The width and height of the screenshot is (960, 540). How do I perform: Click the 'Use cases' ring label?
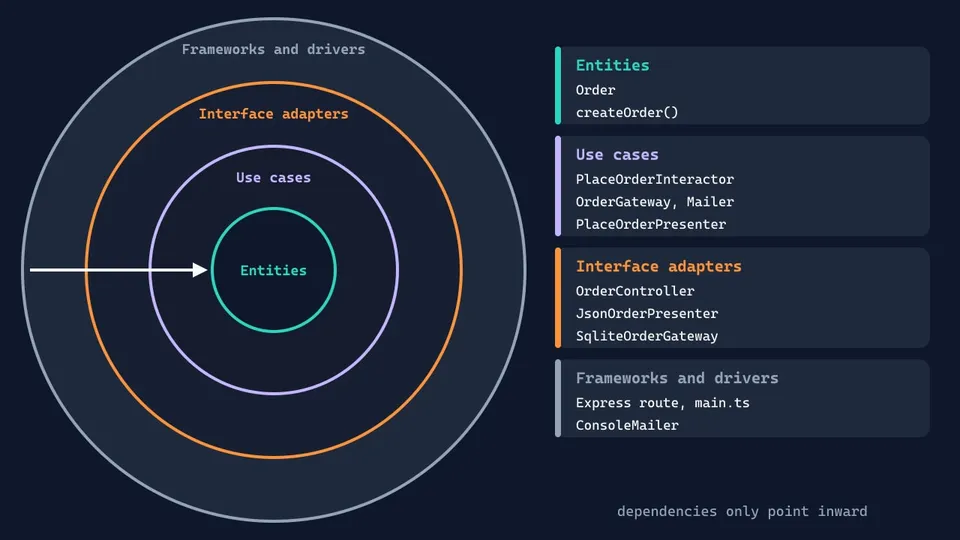click(273, 178)
